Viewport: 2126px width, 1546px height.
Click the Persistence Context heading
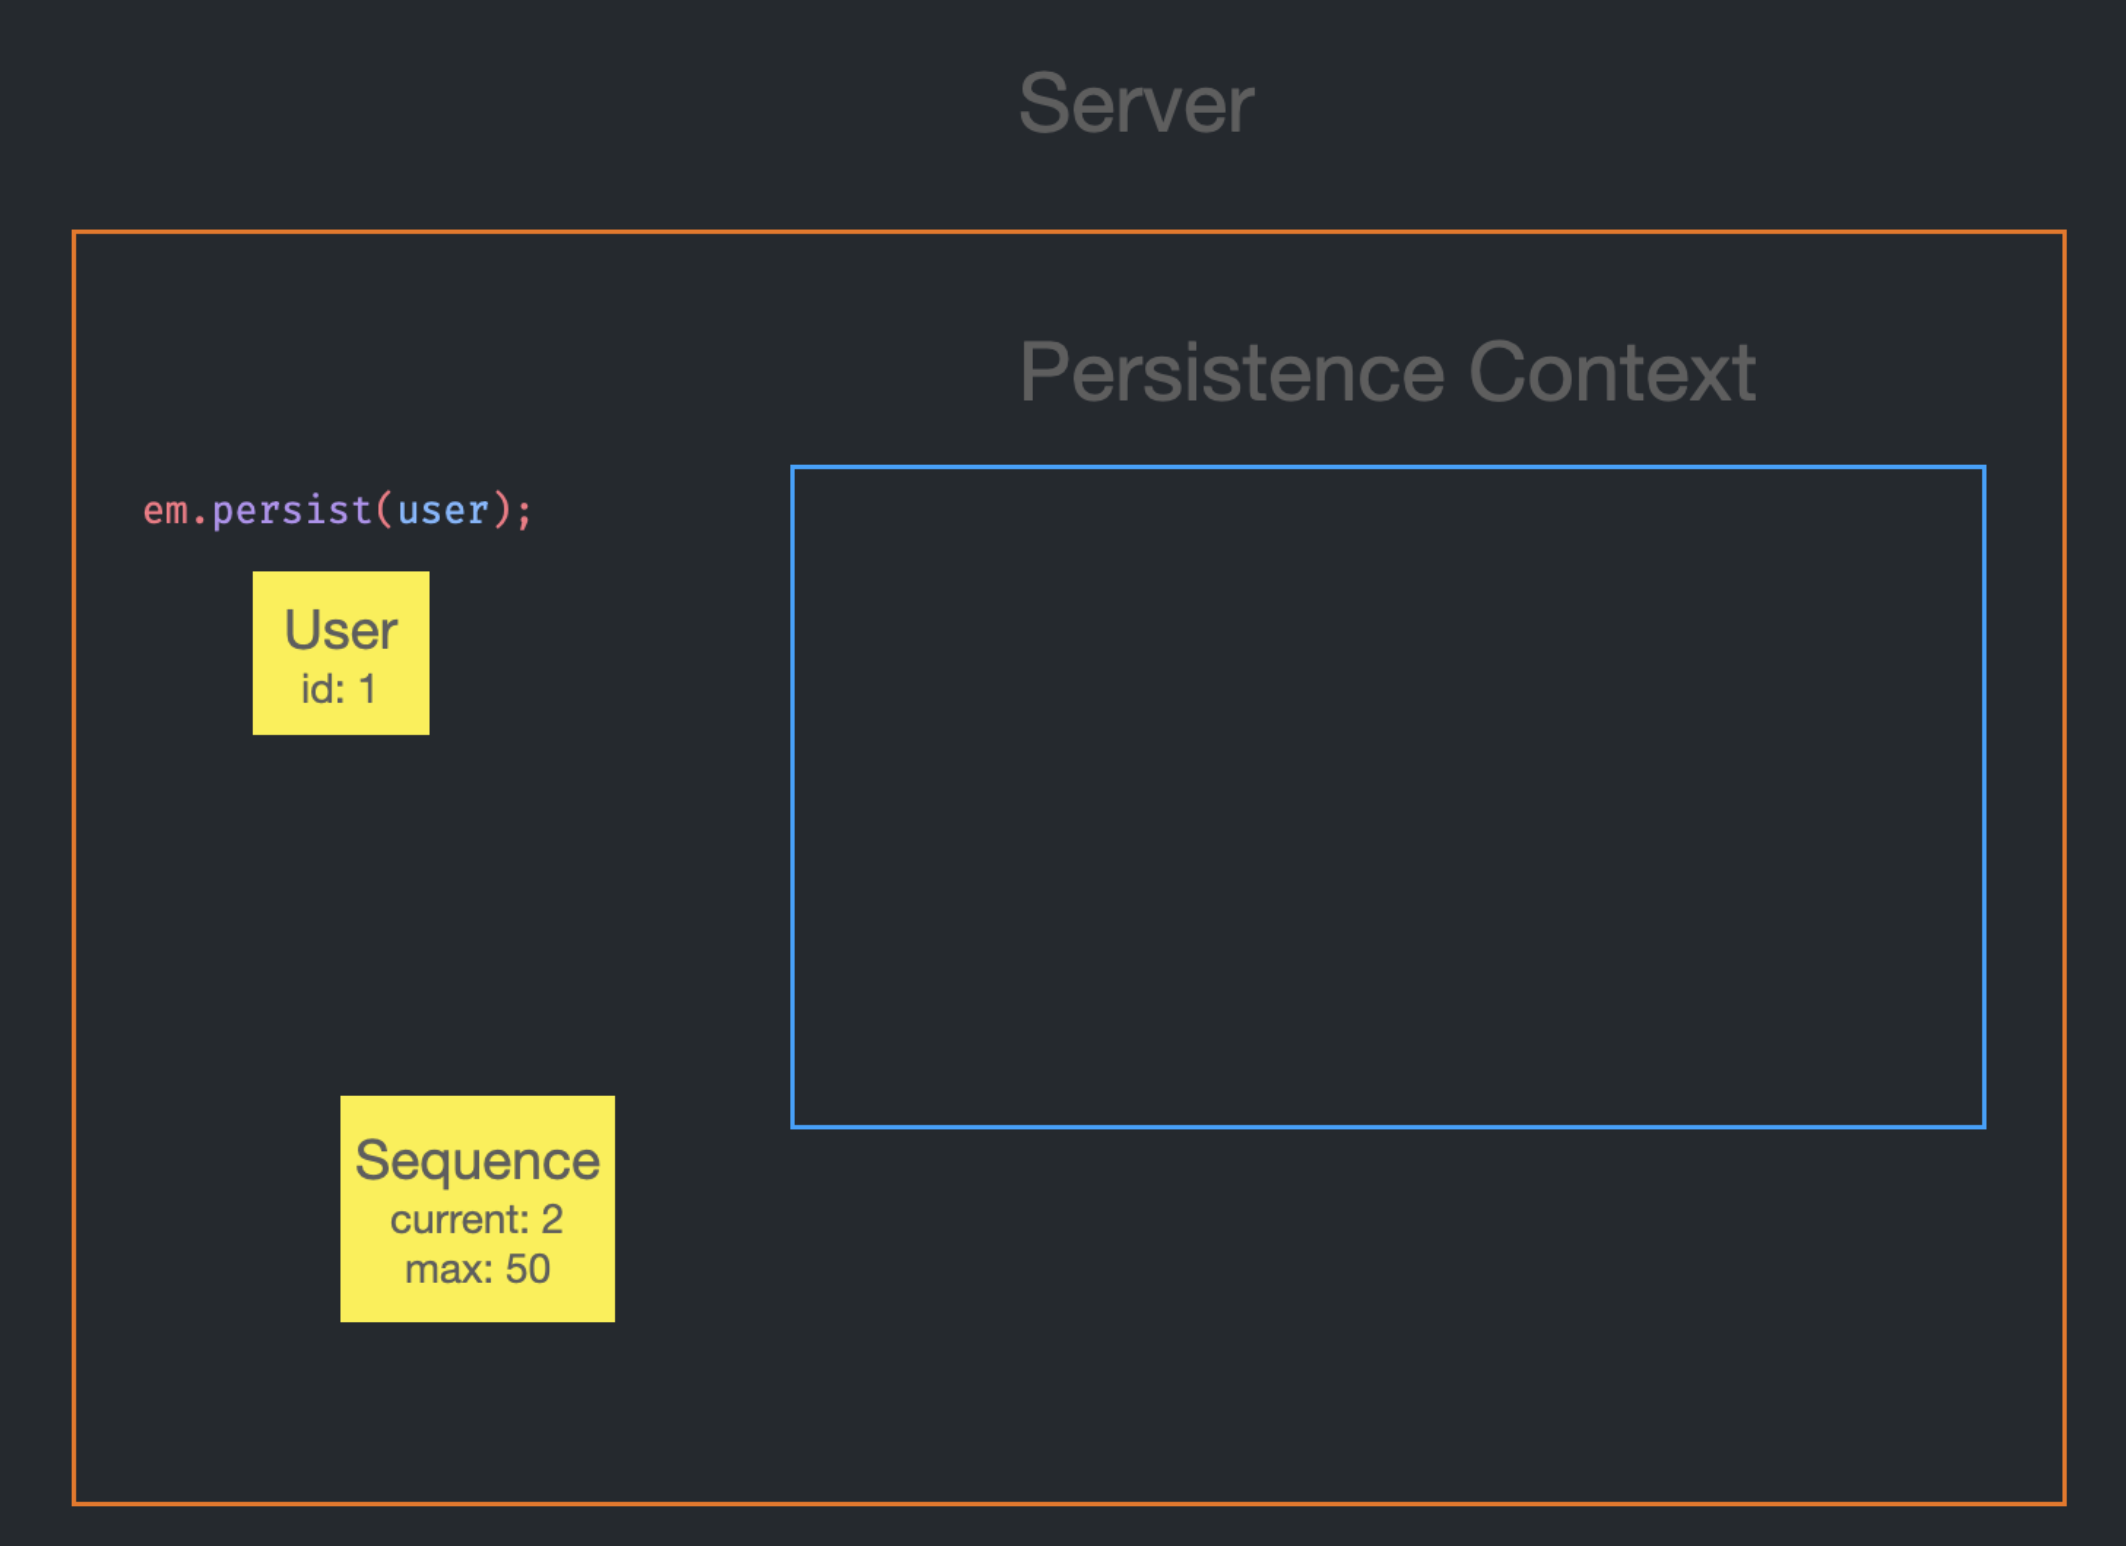pyautogui.click(x=1386, y=372)
